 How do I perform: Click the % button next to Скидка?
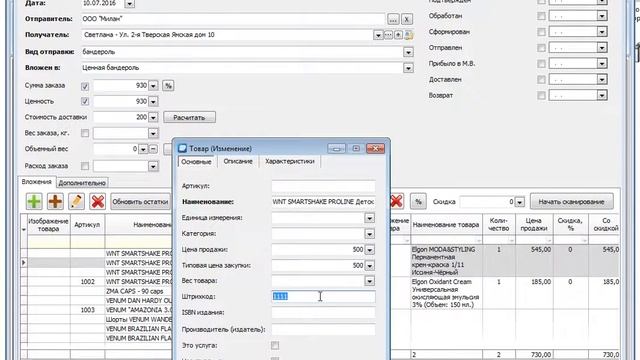coord(418,202)
